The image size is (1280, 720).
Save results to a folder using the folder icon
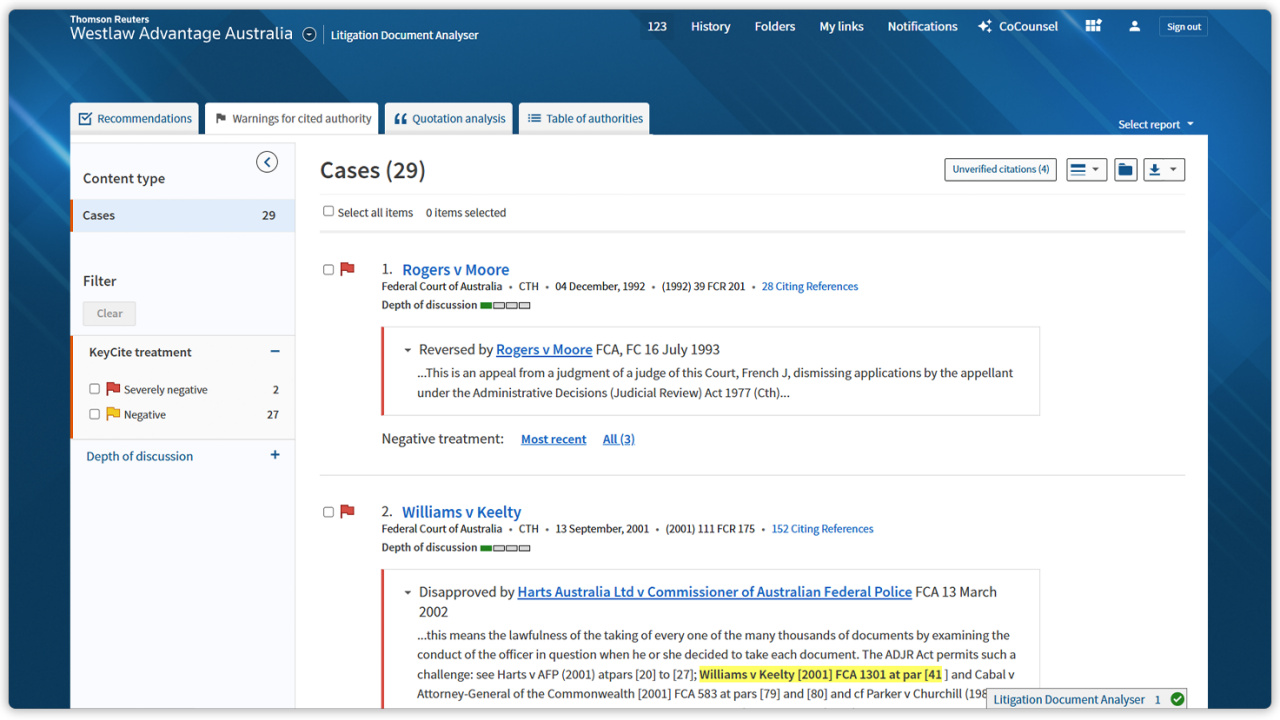click(1125, 169)
